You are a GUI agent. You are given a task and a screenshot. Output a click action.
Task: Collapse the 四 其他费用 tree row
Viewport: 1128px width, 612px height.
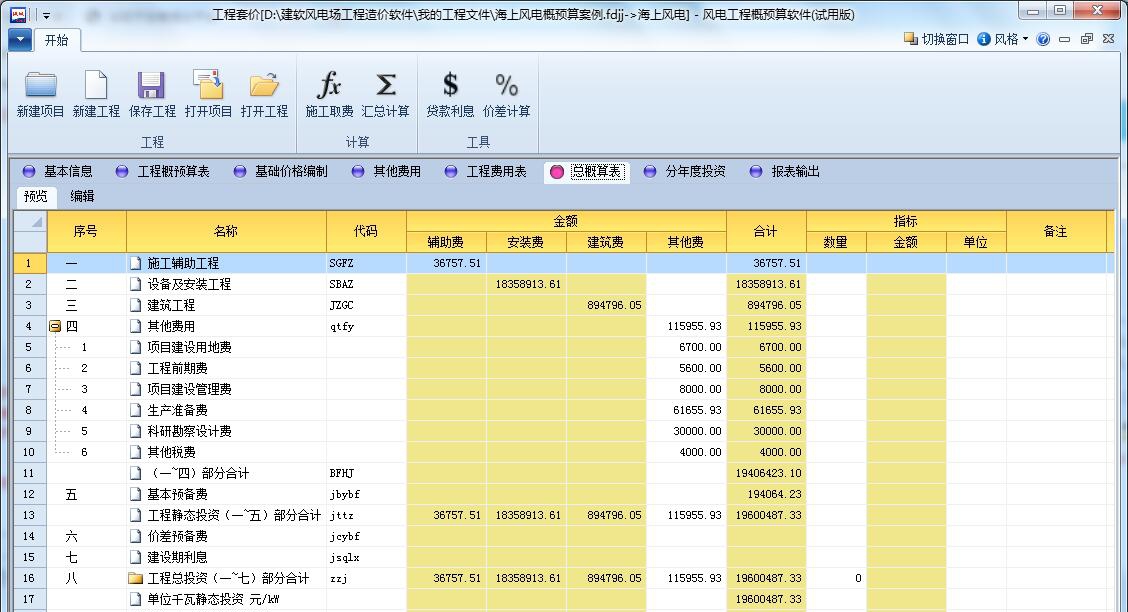55,327
